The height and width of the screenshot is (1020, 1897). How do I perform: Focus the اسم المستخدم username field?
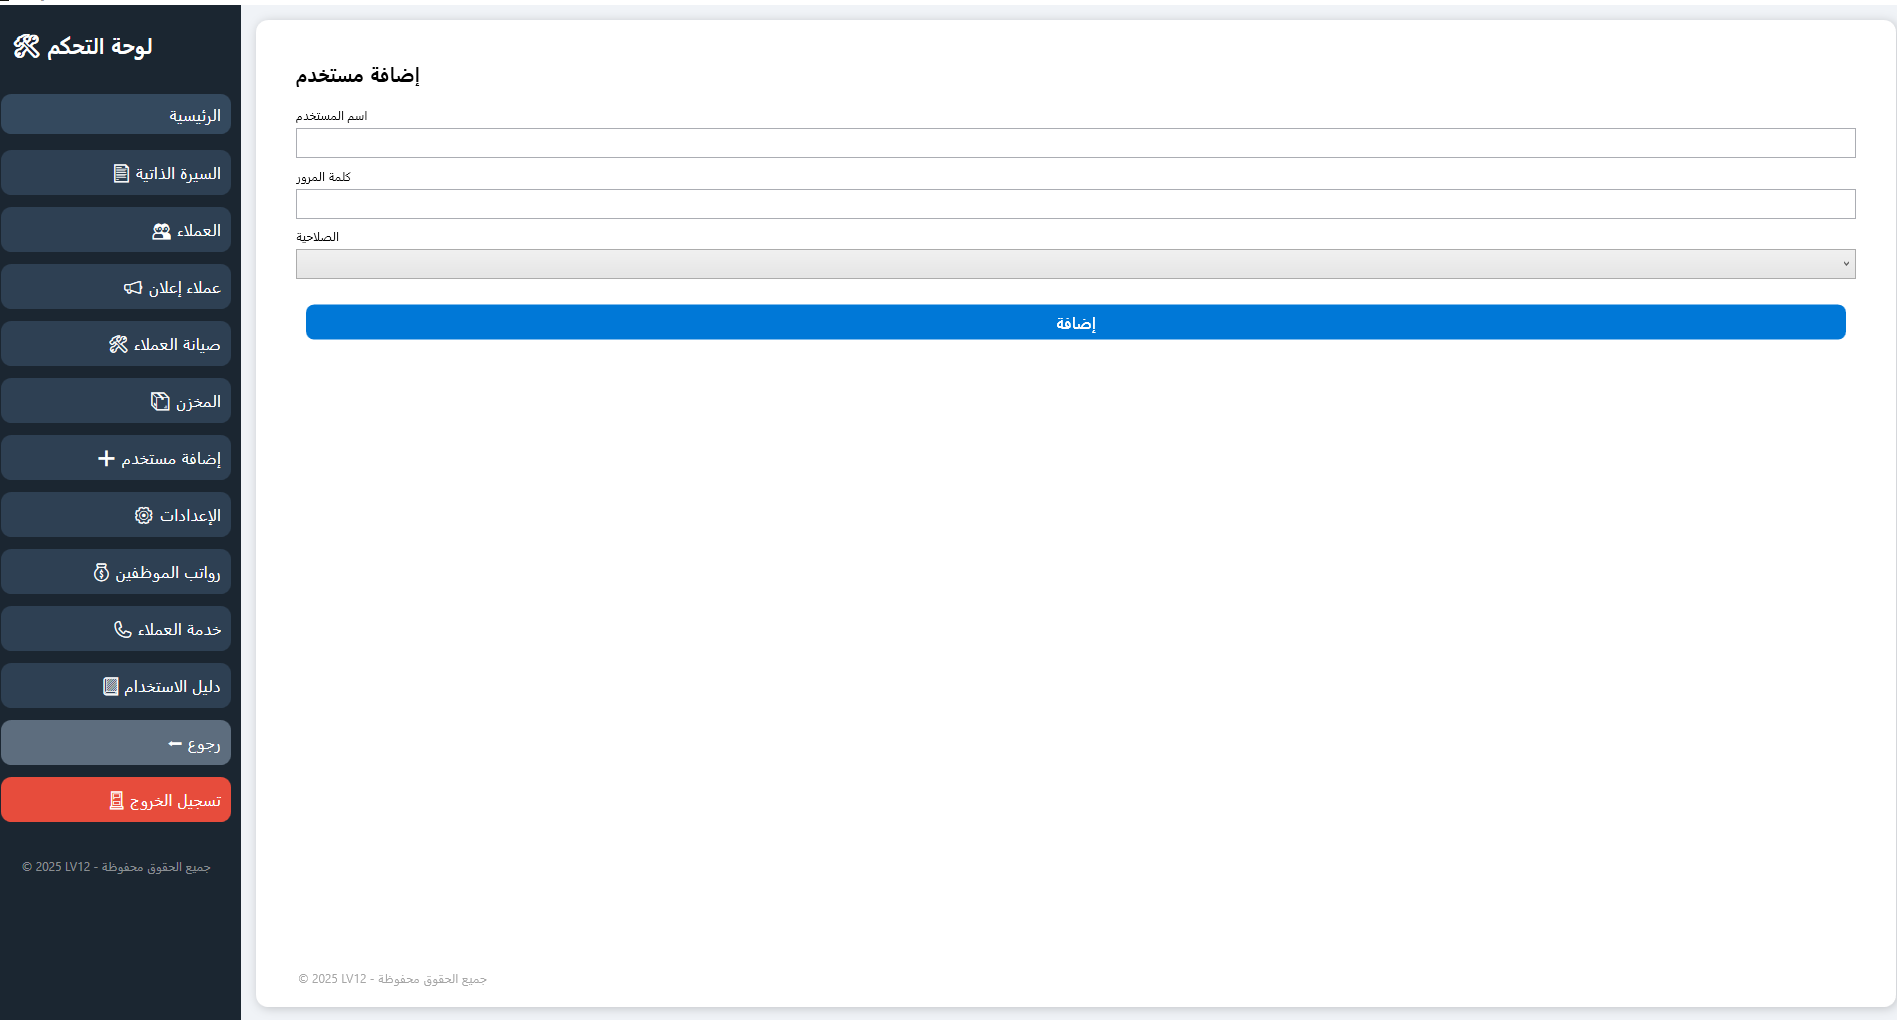pyautogui.click(x=1075, y=143)
